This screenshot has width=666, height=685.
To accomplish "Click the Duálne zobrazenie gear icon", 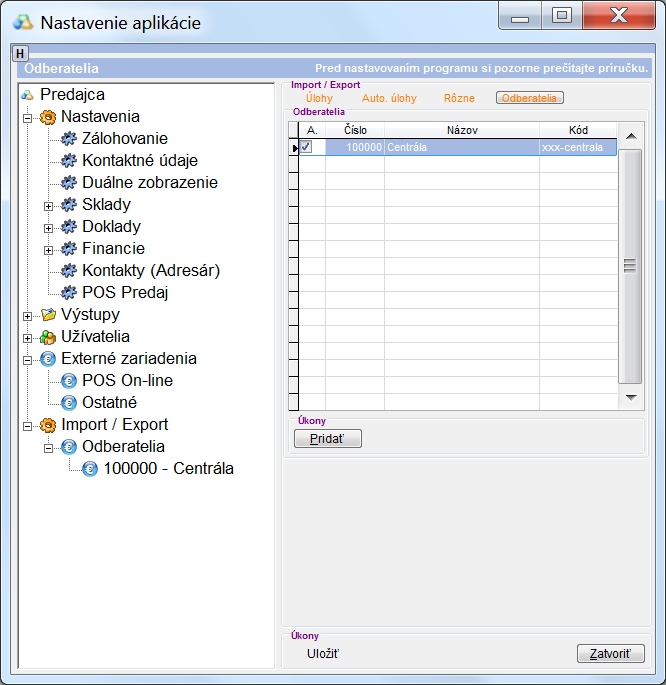I will click(x=69, y=183).
